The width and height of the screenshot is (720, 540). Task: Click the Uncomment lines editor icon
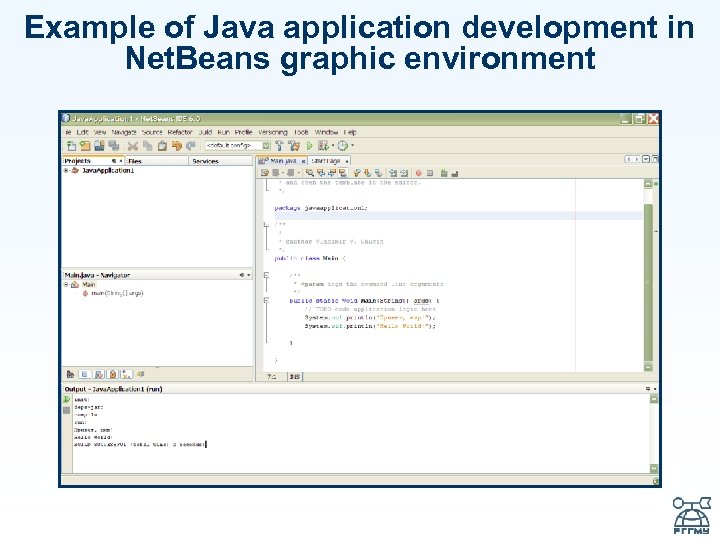pyautogui.click(x=455, y=173)
